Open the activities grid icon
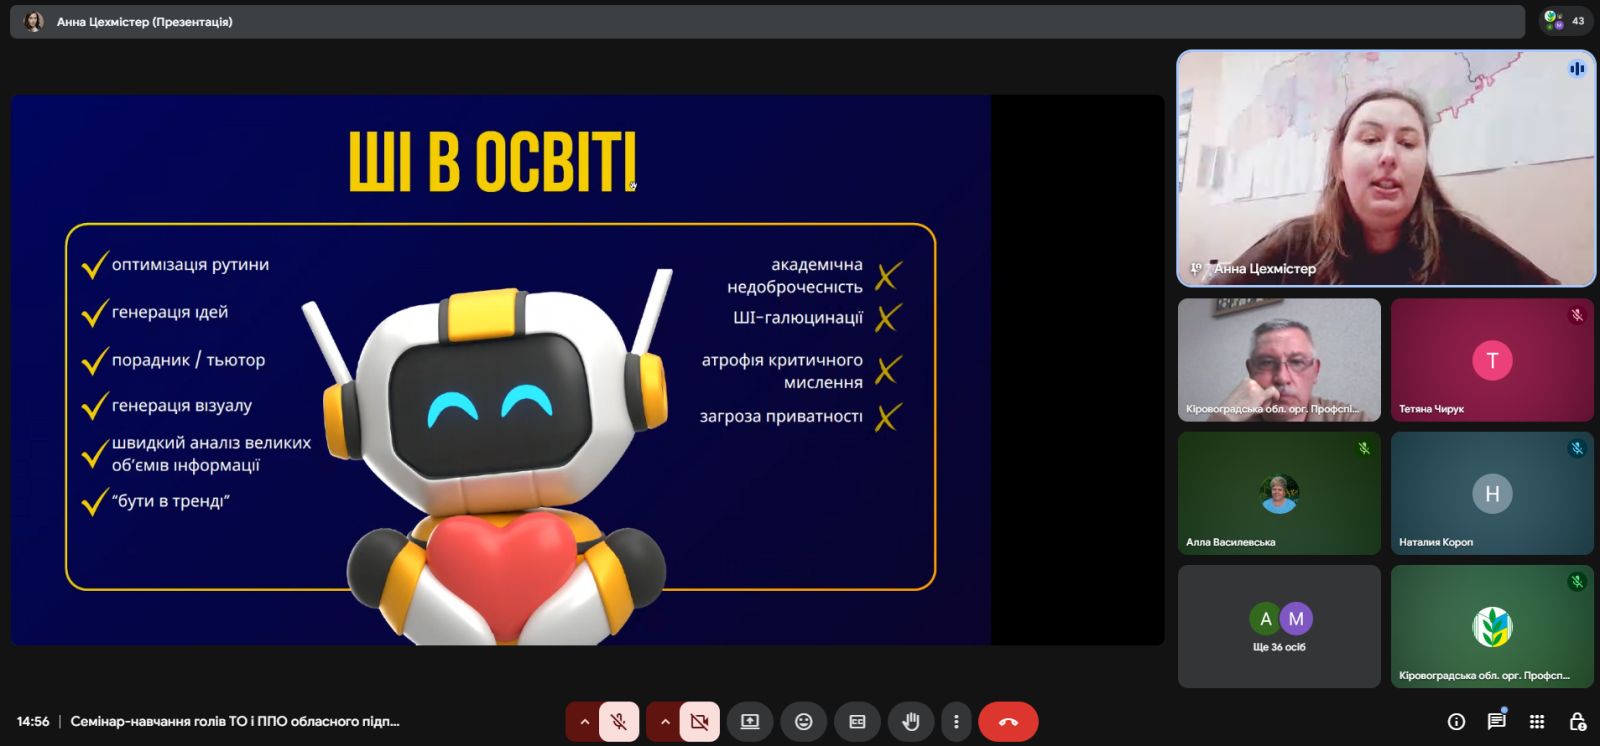The width and height of the screenshot is (1600, 746). pos(1537,721)
